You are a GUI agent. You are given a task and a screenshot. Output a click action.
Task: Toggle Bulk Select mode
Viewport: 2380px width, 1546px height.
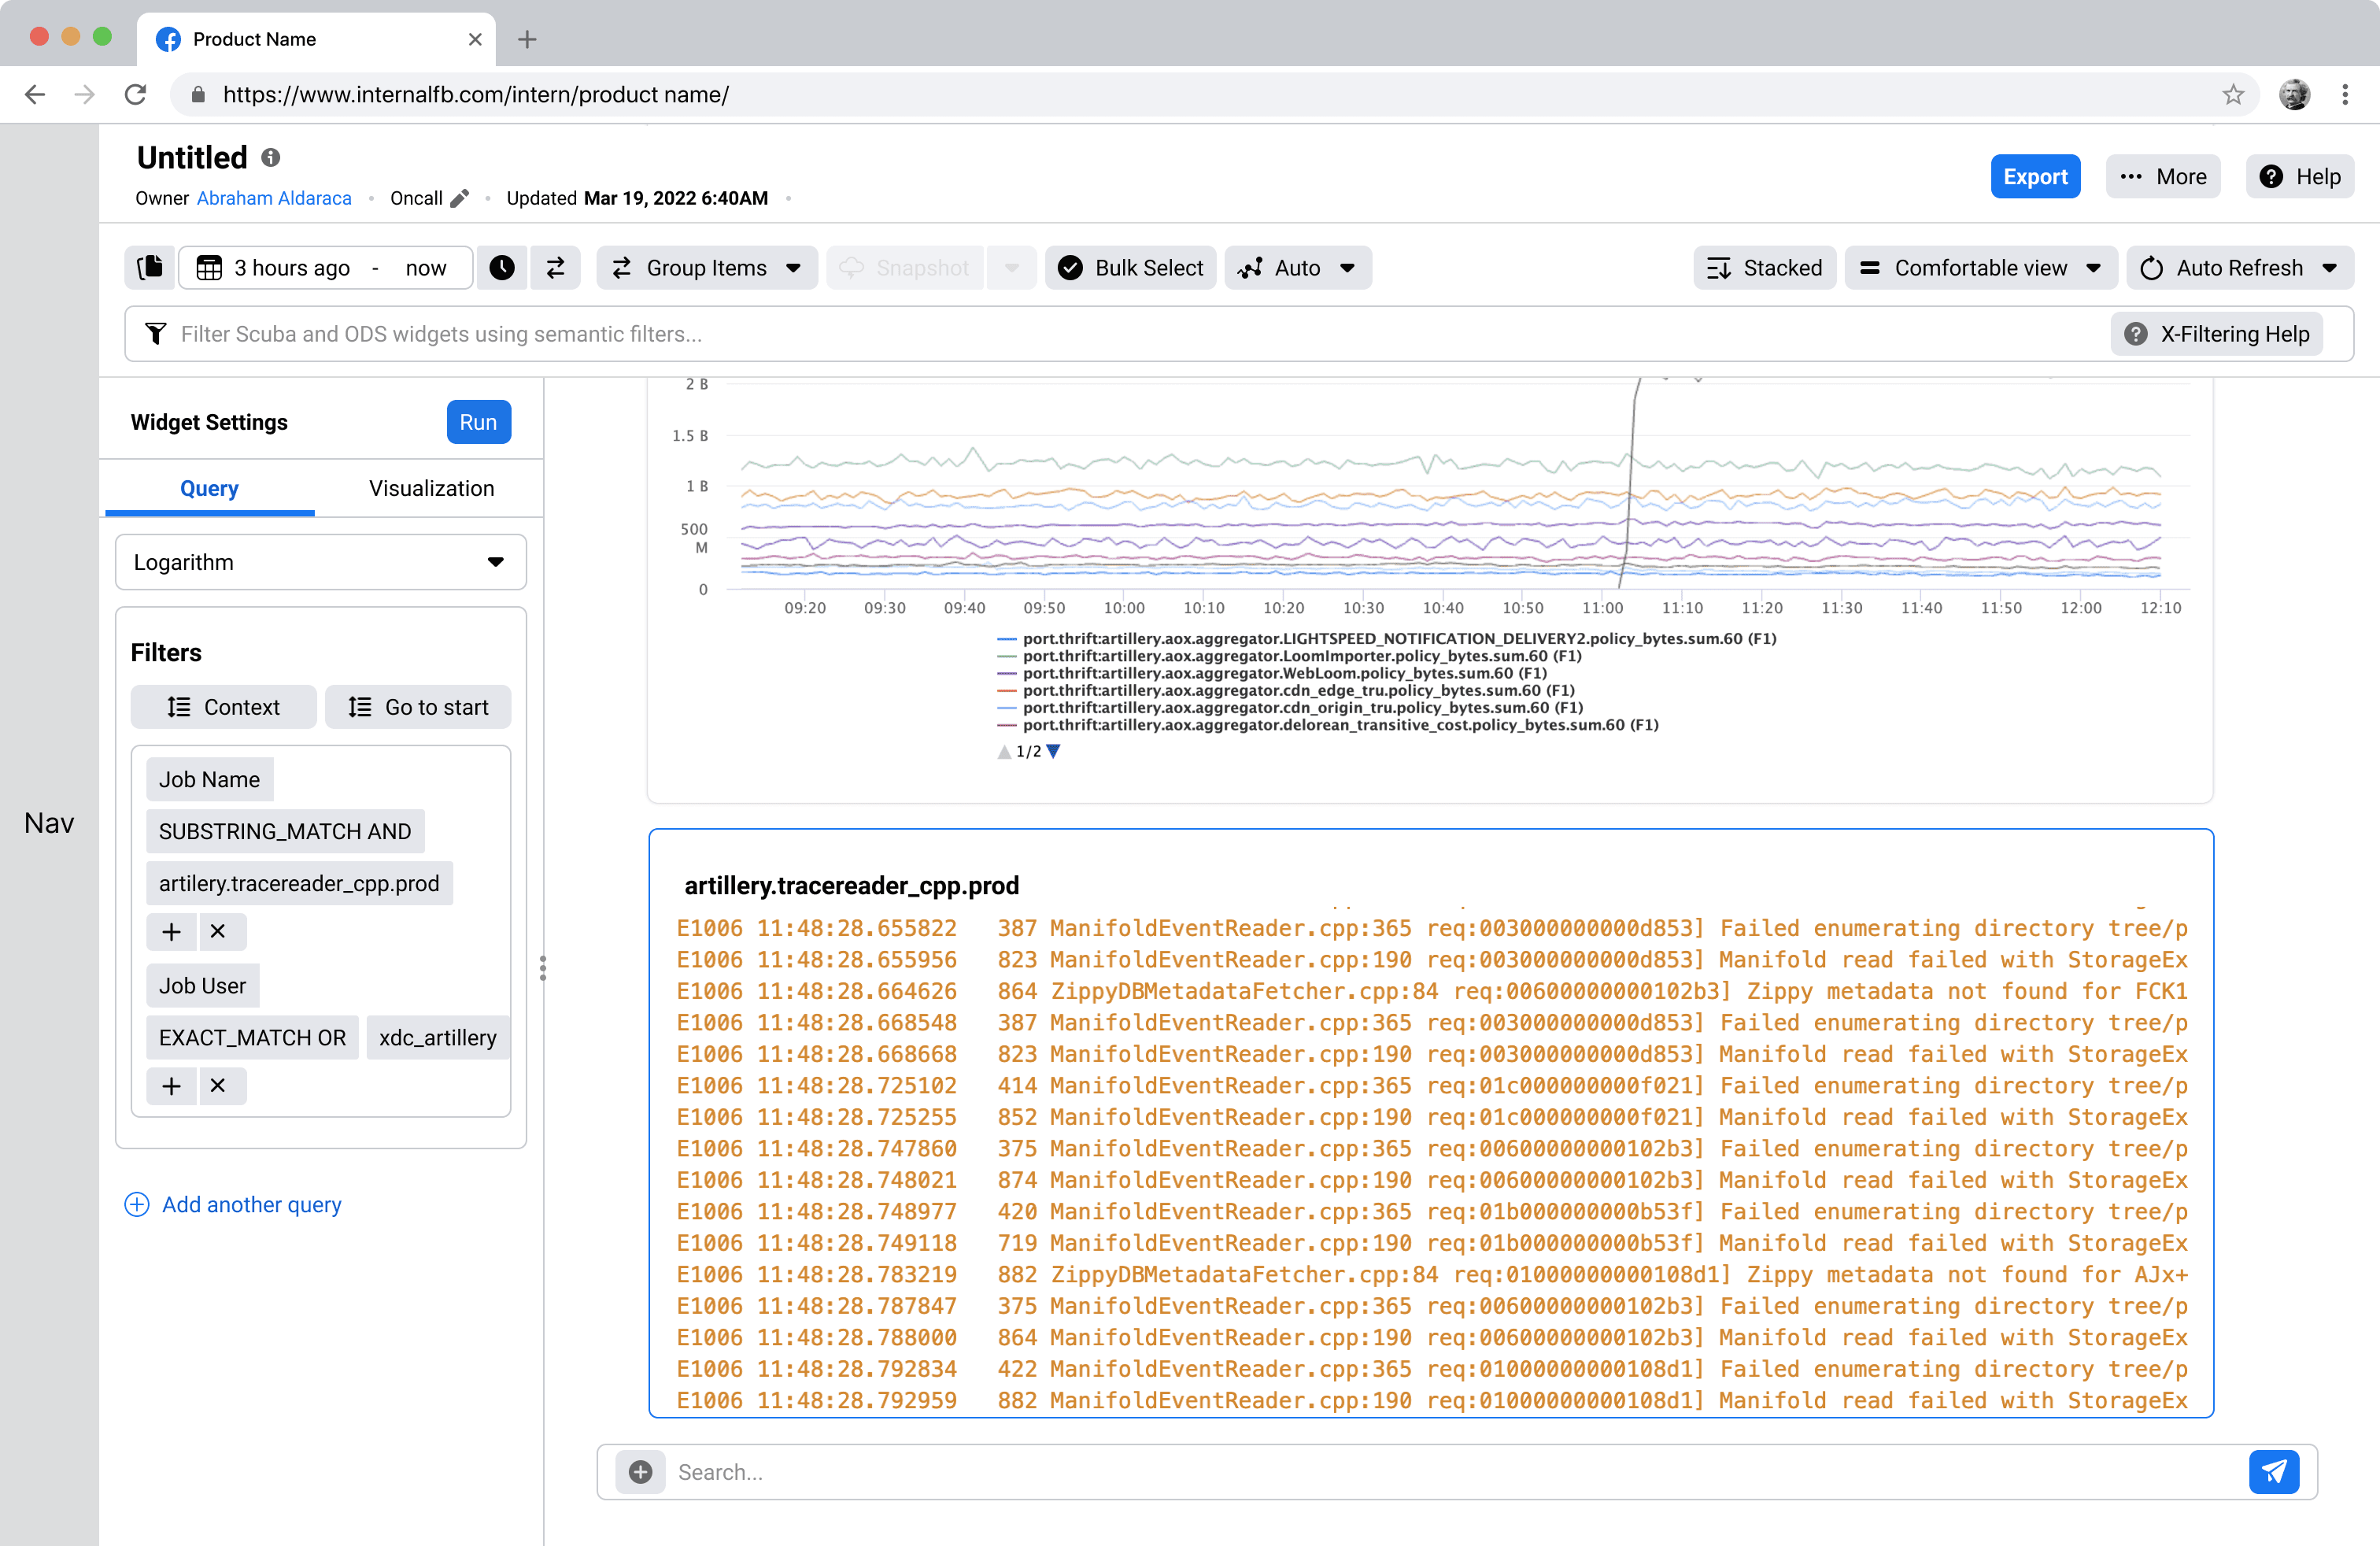pyautogui.click(x=1130, y=268)
